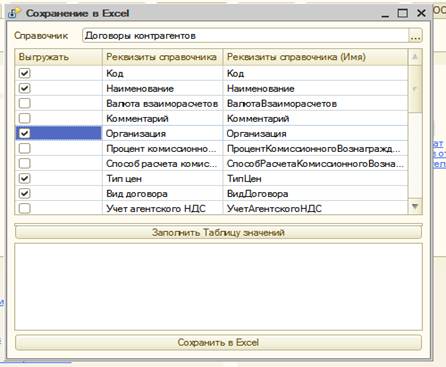Click the table scrollbar up arrow

coord(415,57)
